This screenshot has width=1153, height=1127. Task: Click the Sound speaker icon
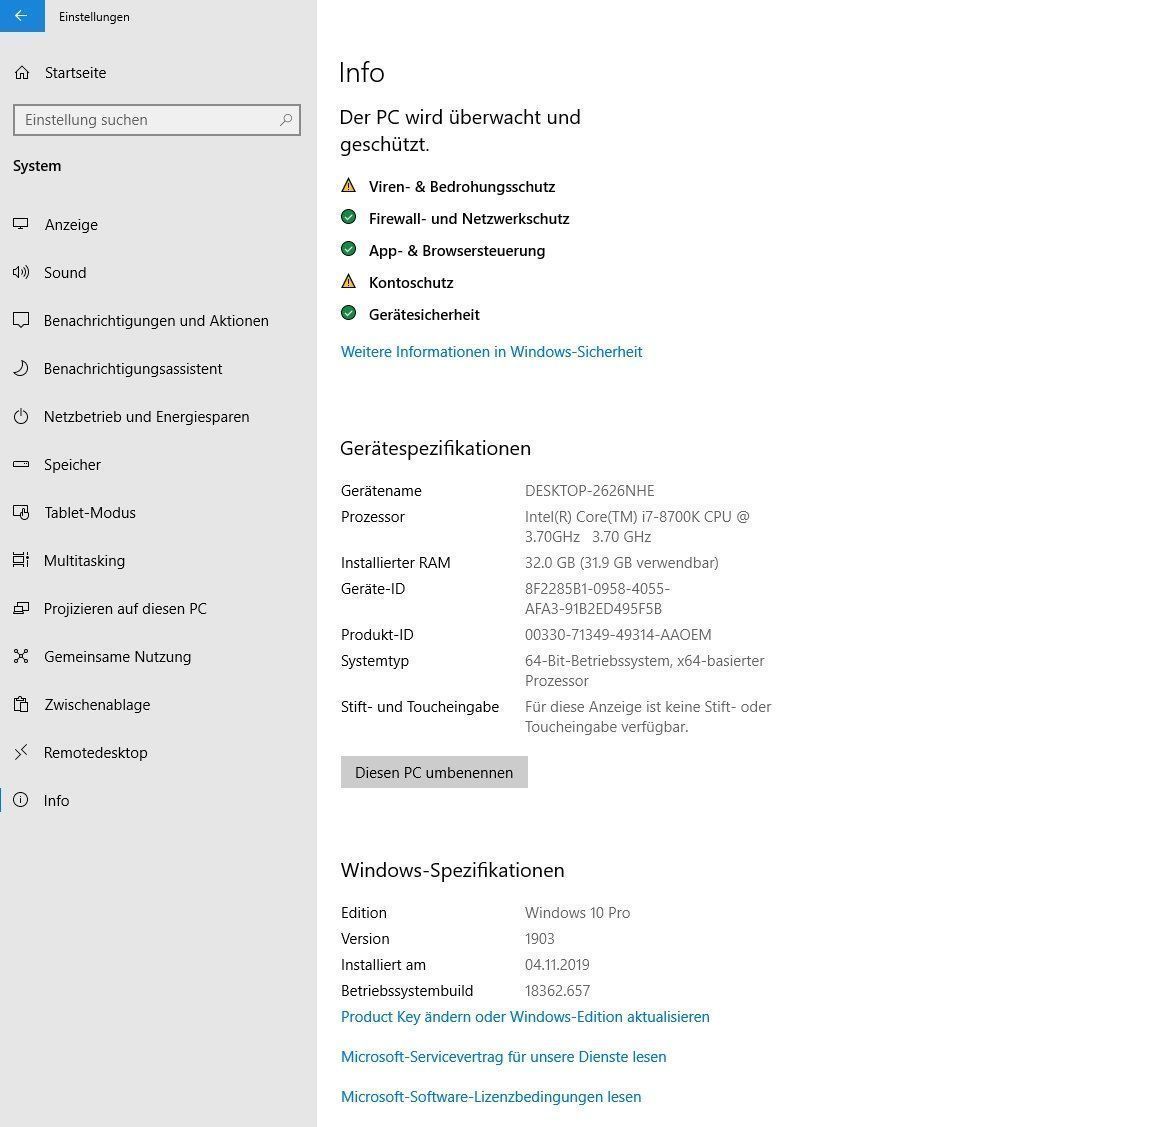(21, 273)
